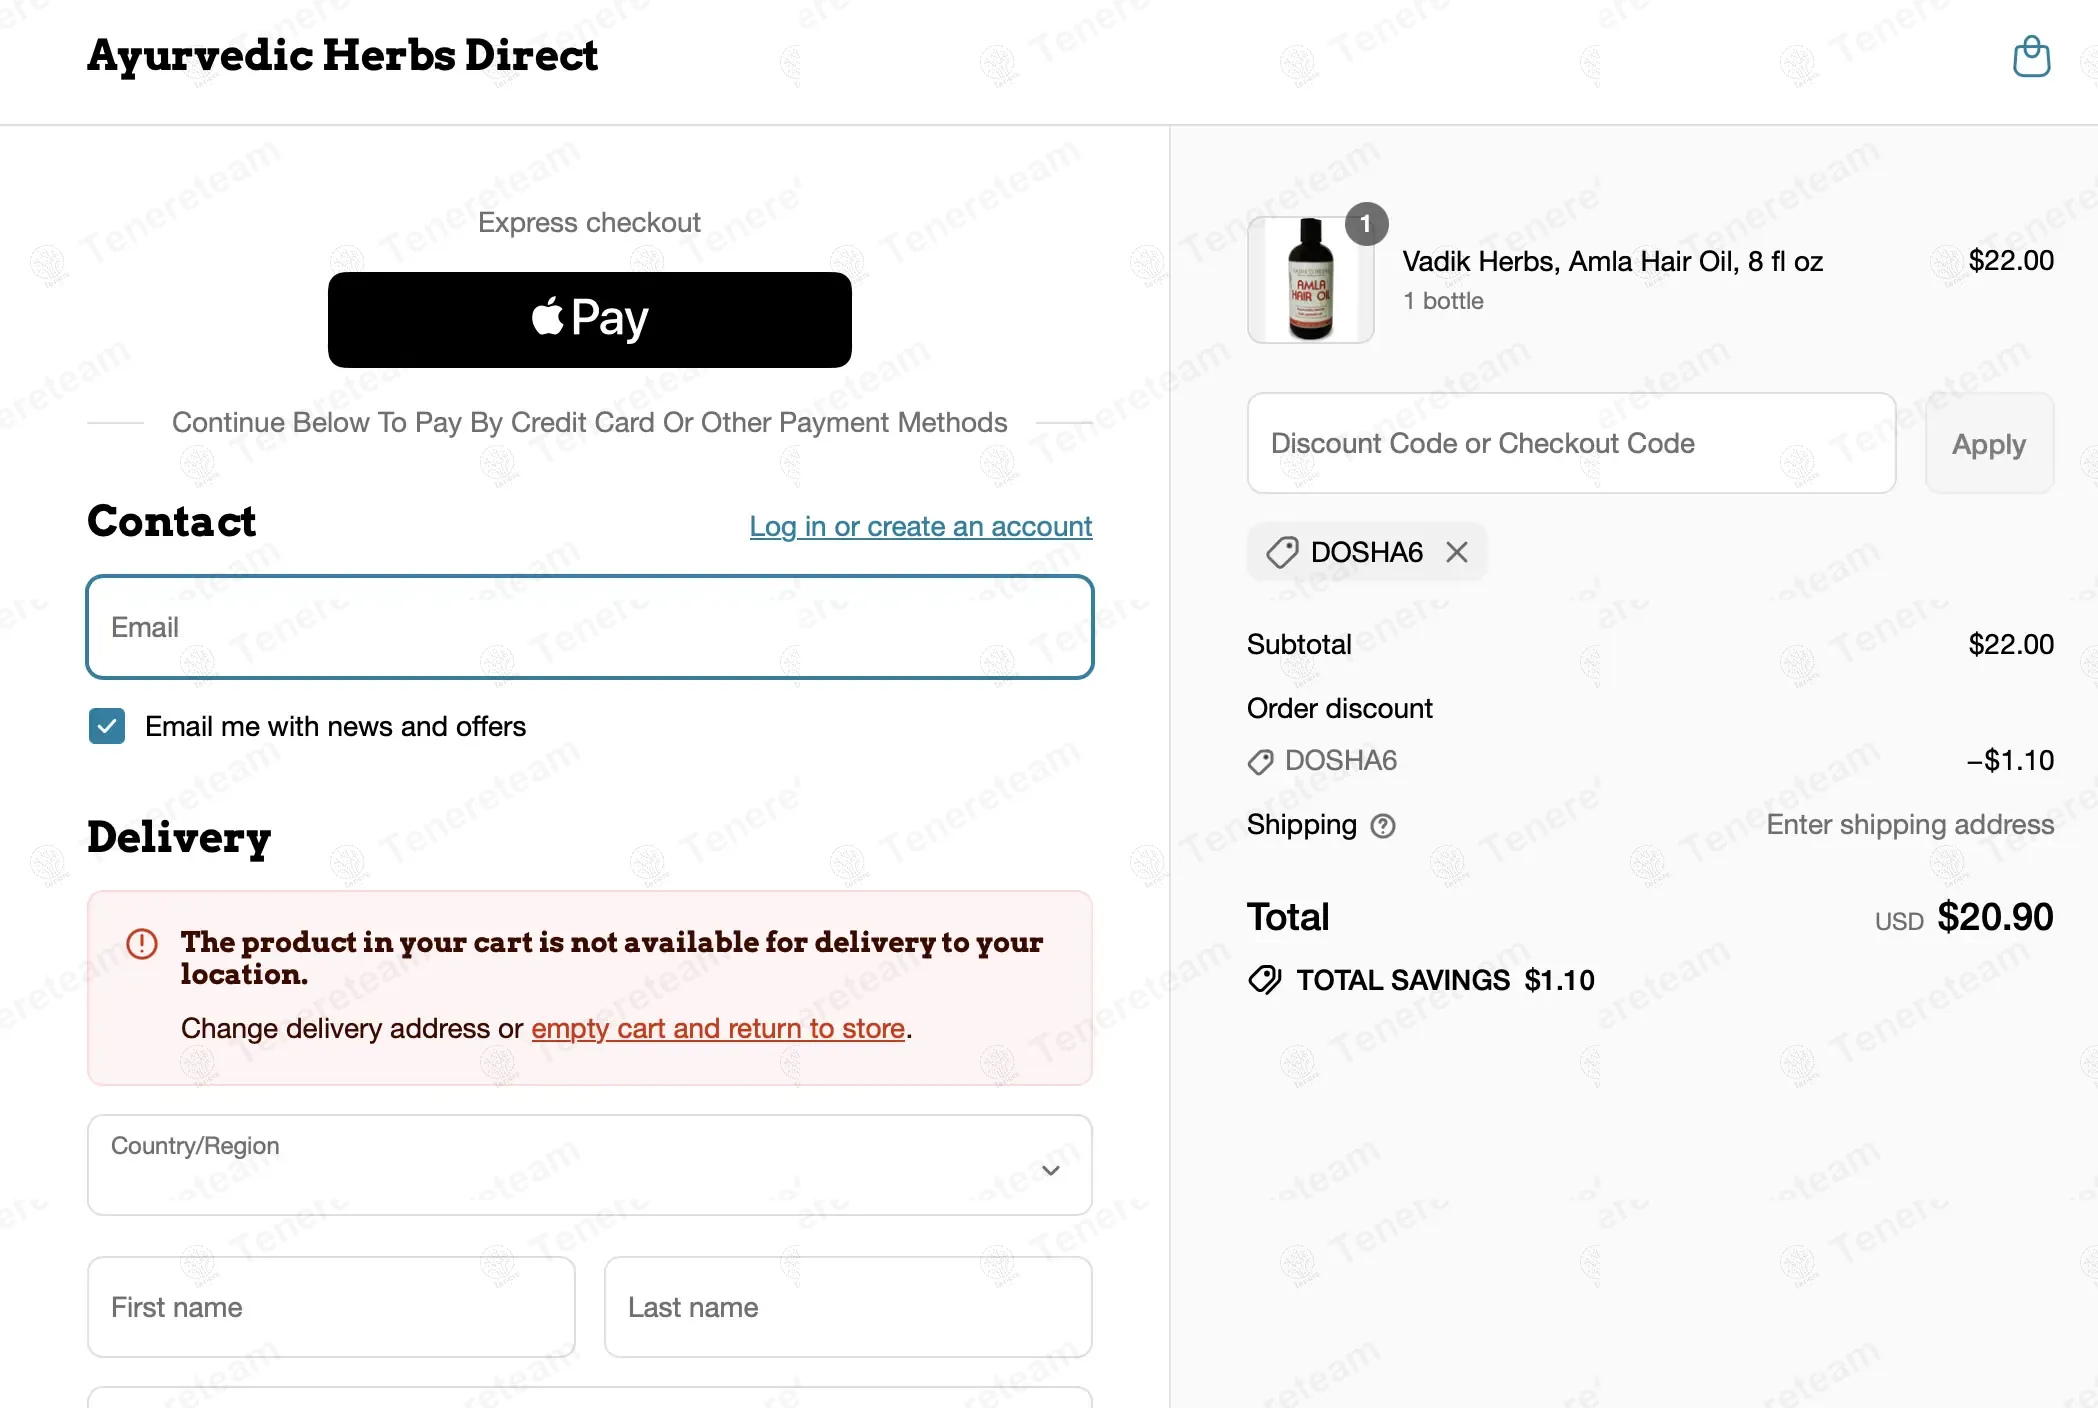2098x1408 pixels.
Task: Click the Total Savings tag icon
Action: tap(1264, 980)
